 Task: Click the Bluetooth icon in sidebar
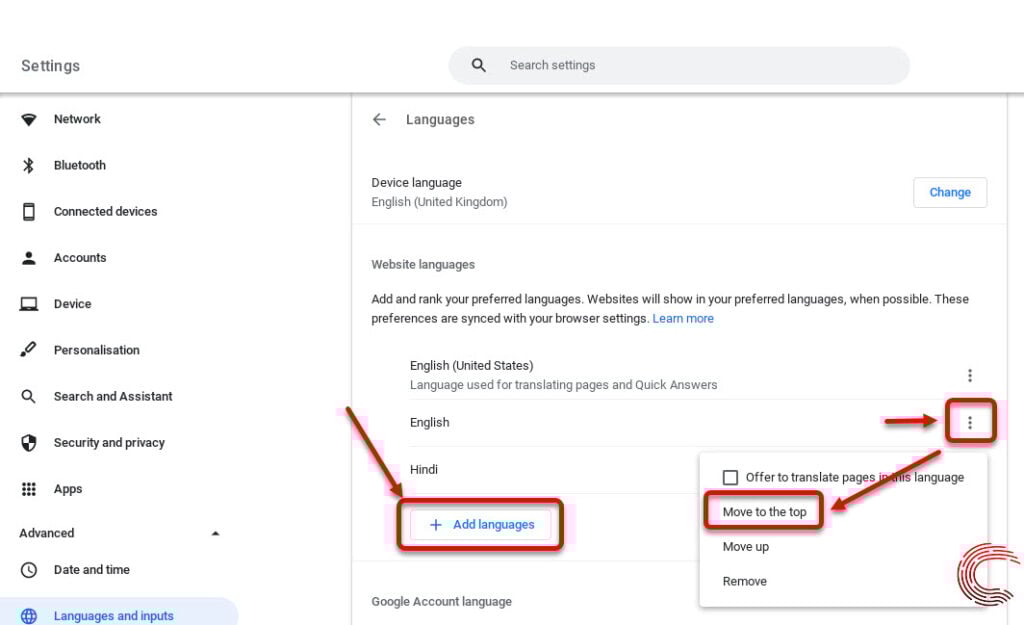pyautogui.click(x=29, y=165)
